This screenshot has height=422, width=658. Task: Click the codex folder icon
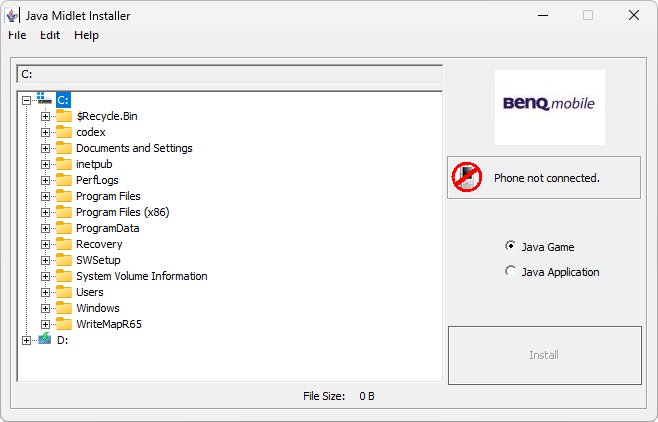coord(64,132)
